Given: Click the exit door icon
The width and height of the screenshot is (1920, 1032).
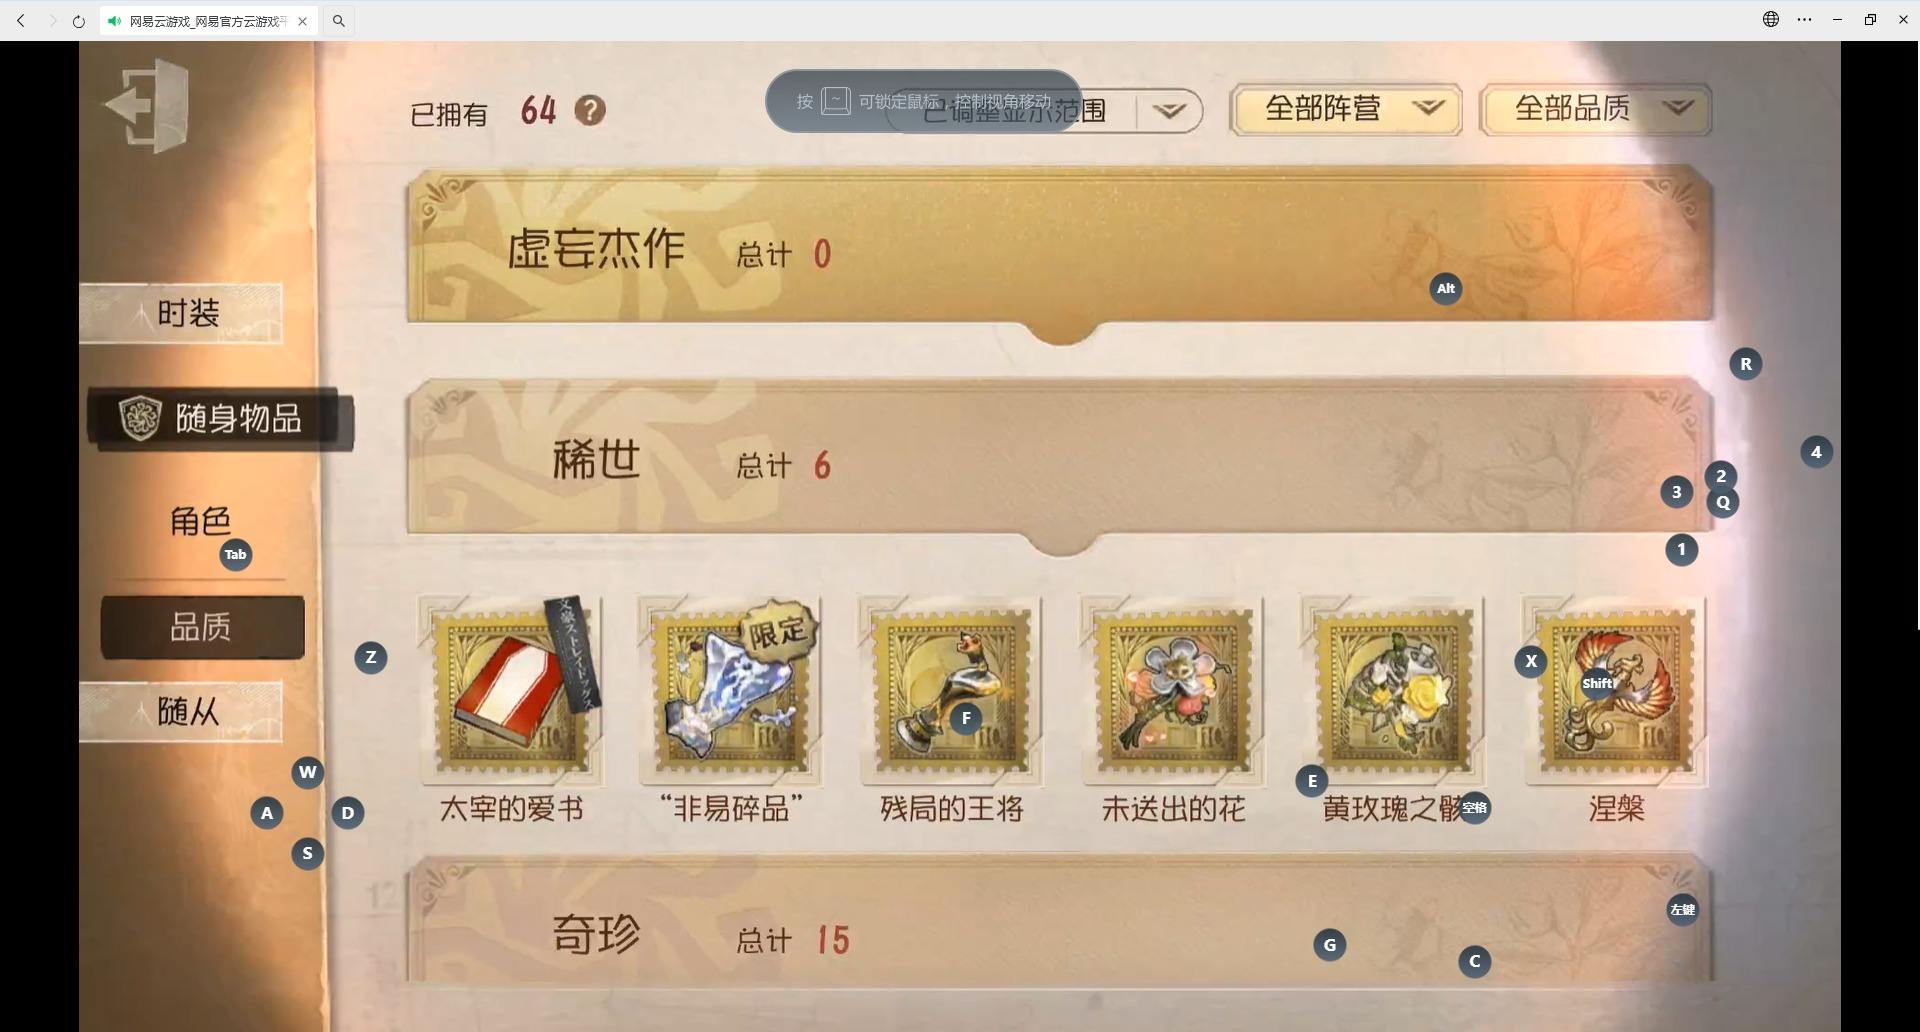Looking at the screenshot, I should [148, 105].
